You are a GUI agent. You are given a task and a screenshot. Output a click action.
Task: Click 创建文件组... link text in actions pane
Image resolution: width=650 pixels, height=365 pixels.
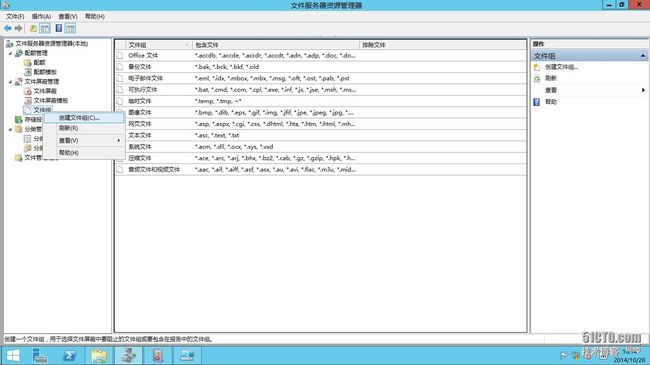(561, 67)
